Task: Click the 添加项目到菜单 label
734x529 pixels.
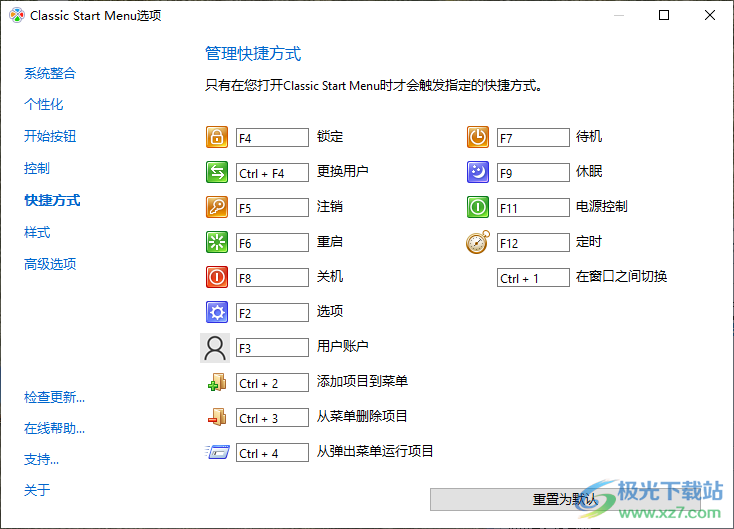Action: click(x=362, y=381)
